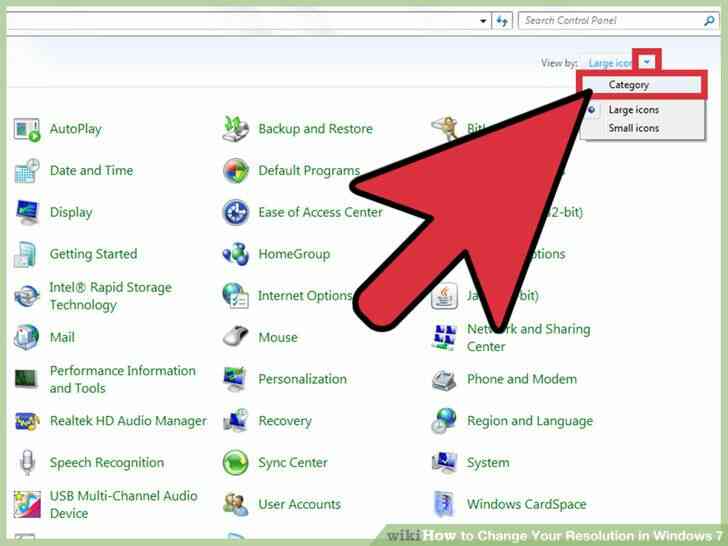This screenshot has width=728, height=546.
Task: Open the Display monitor icon
Action: (x=26, y=212)
